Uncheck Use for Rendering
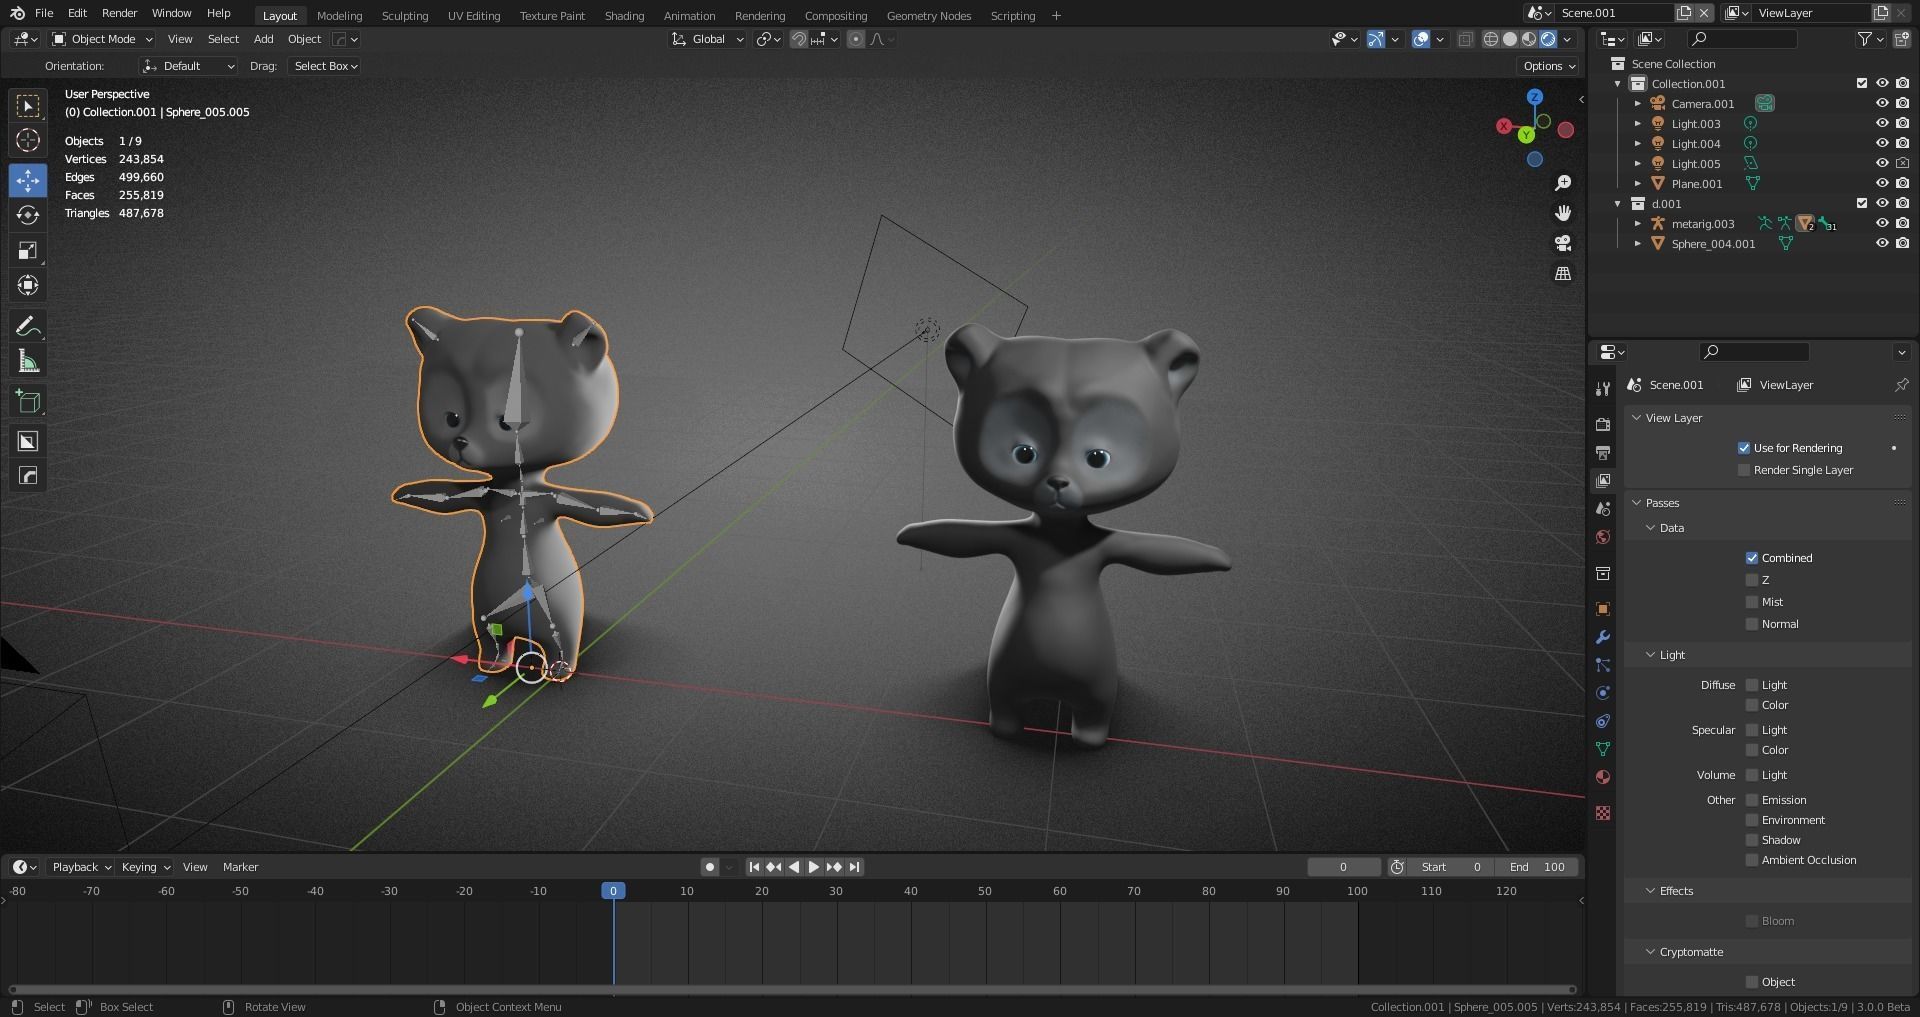Viewport: 1920px width, 1017px height. pos(1744,448)
